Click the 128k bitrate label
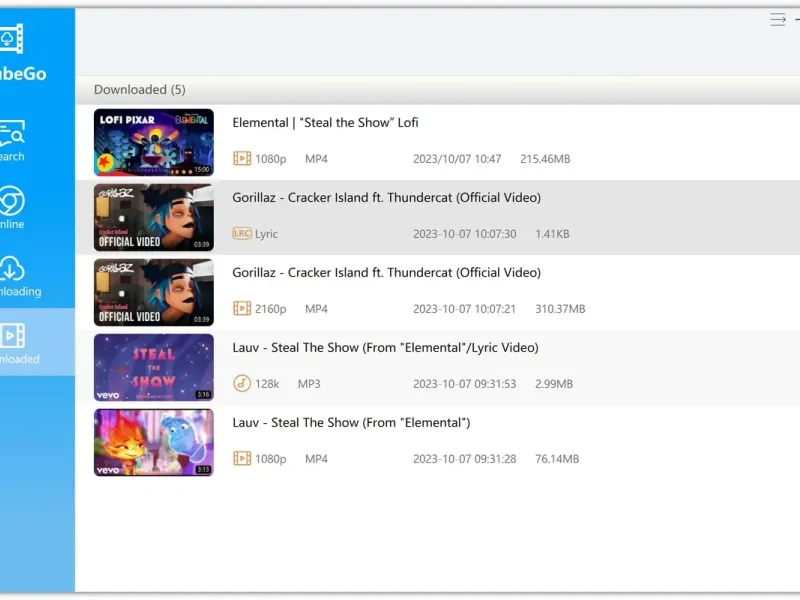This screenshot has height=600, width=800. (267, 384)
